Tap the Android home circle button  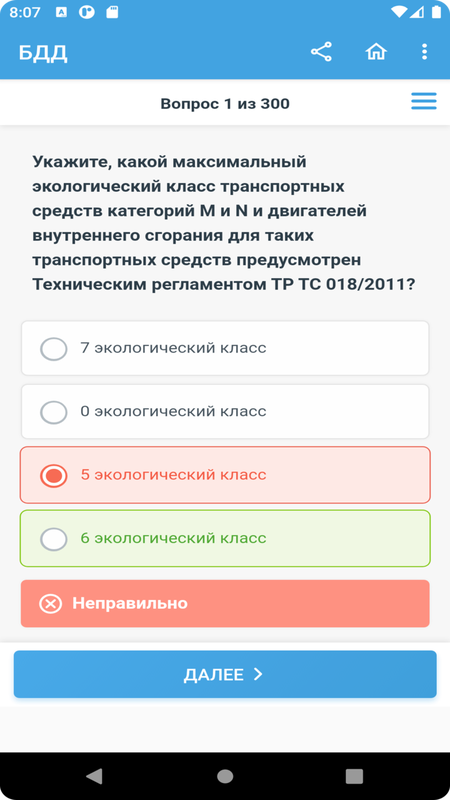pyautogui.click(x=225, y=776)
